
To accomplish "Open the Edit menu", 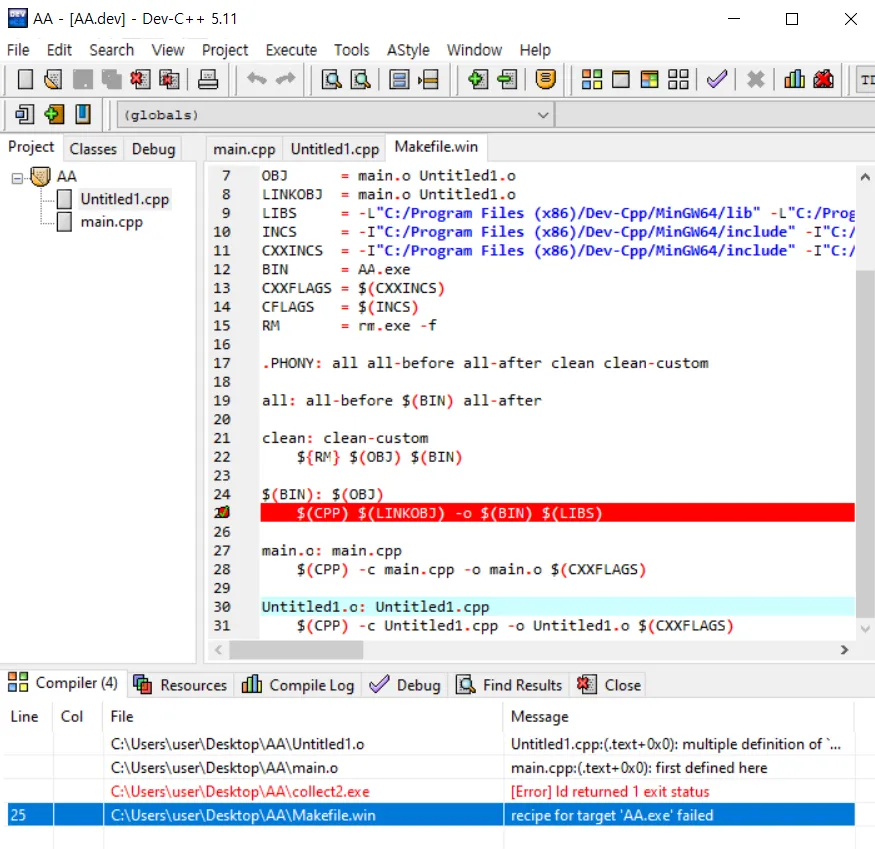I will click(59, 50).
